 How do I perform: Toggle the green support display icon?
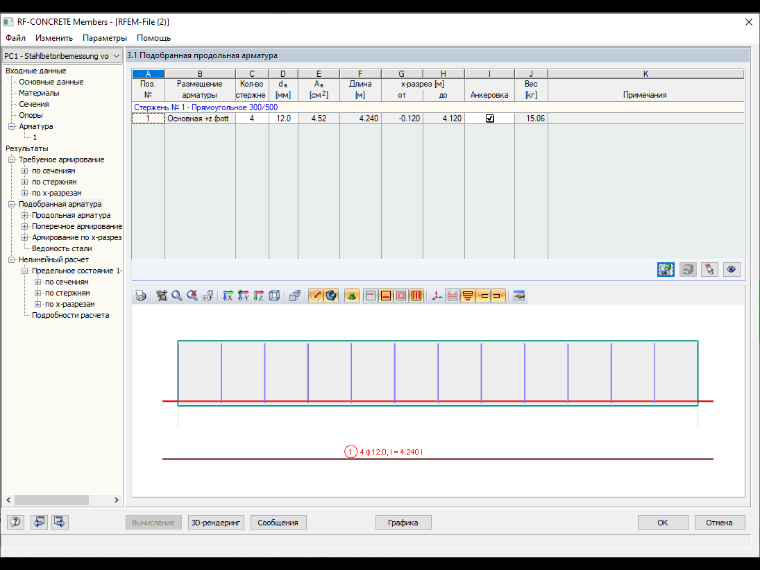pos(352,296)
